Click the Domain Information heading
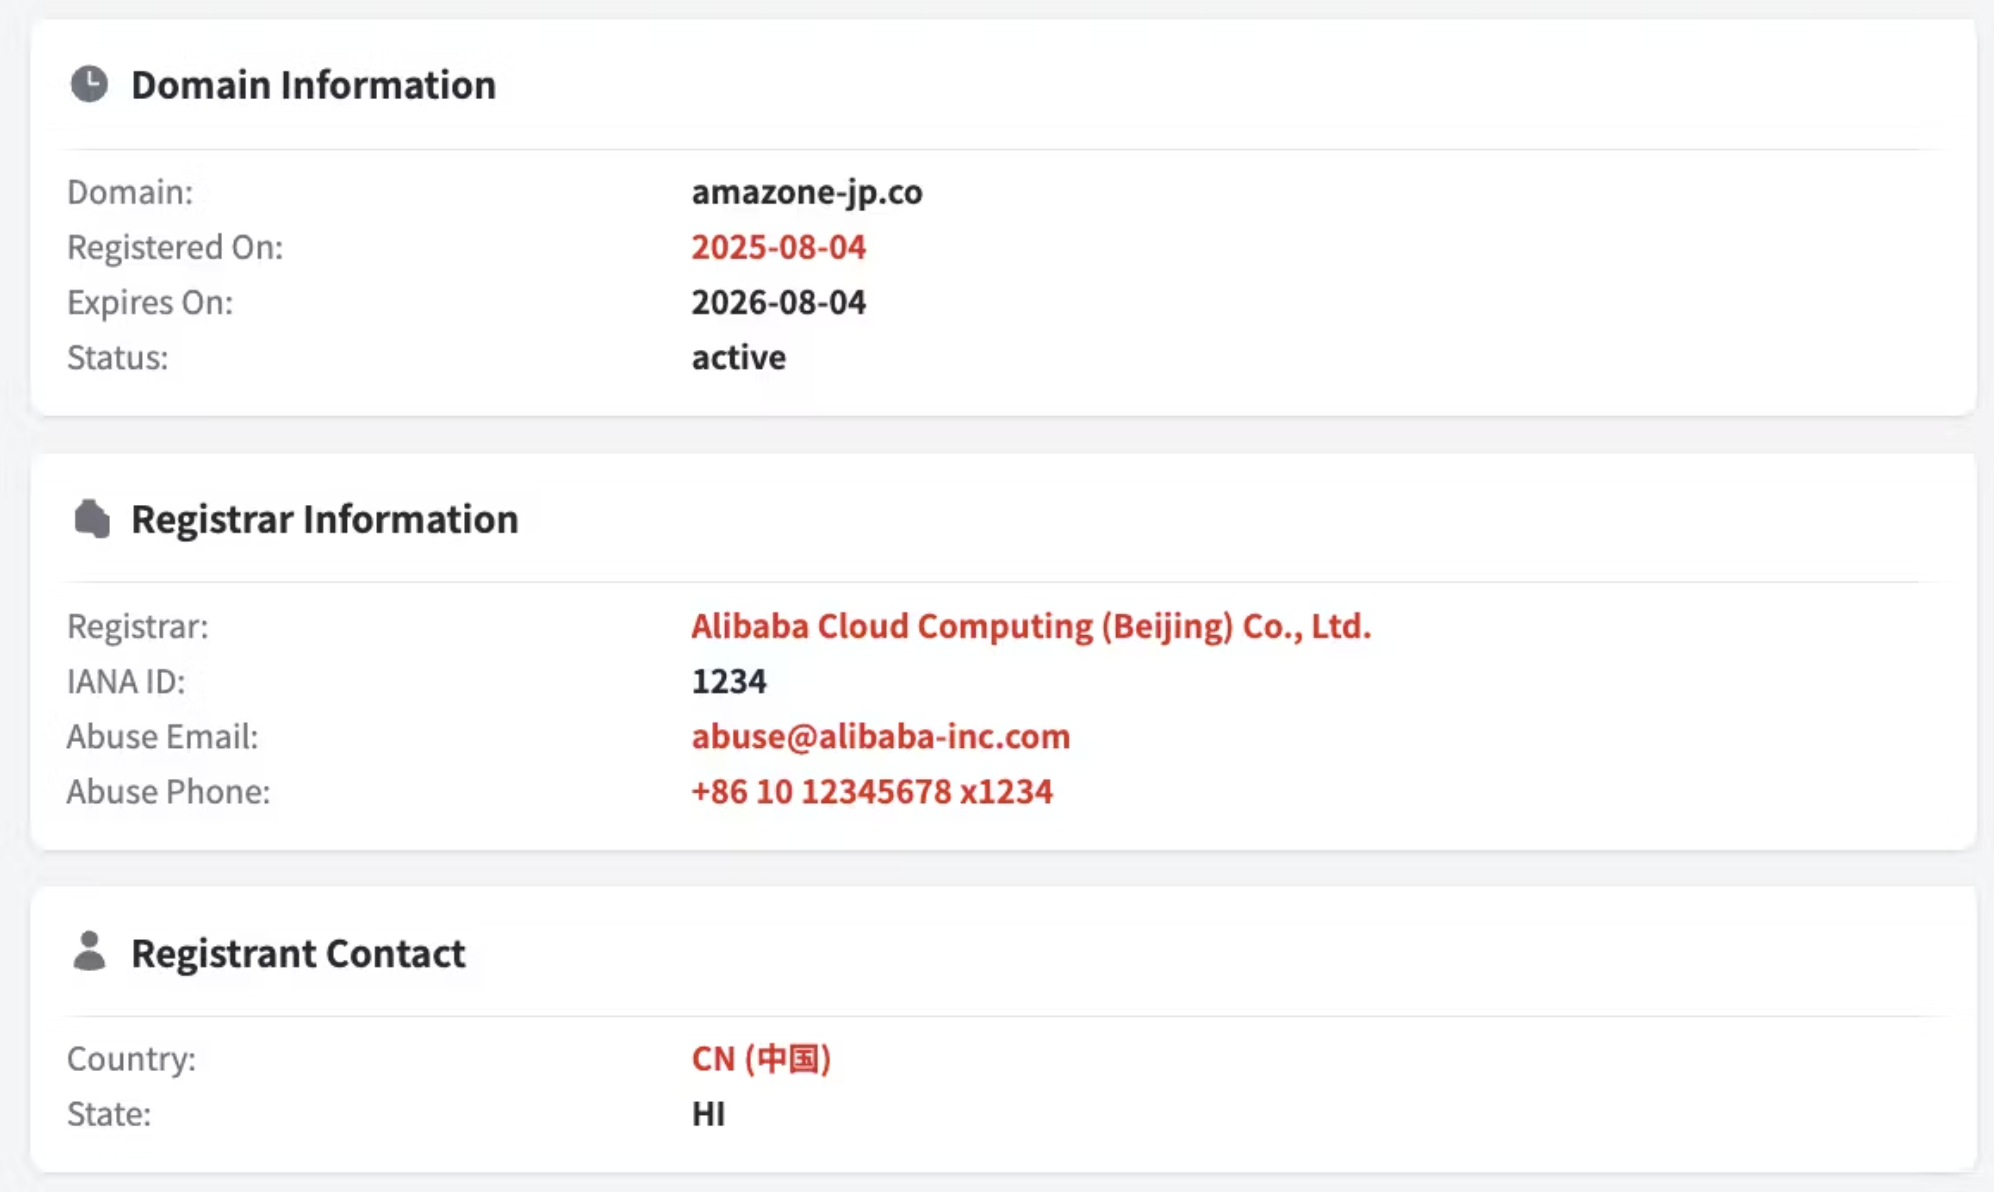Viewport: 1994px width, 1192px height. [x=313, y=85]
